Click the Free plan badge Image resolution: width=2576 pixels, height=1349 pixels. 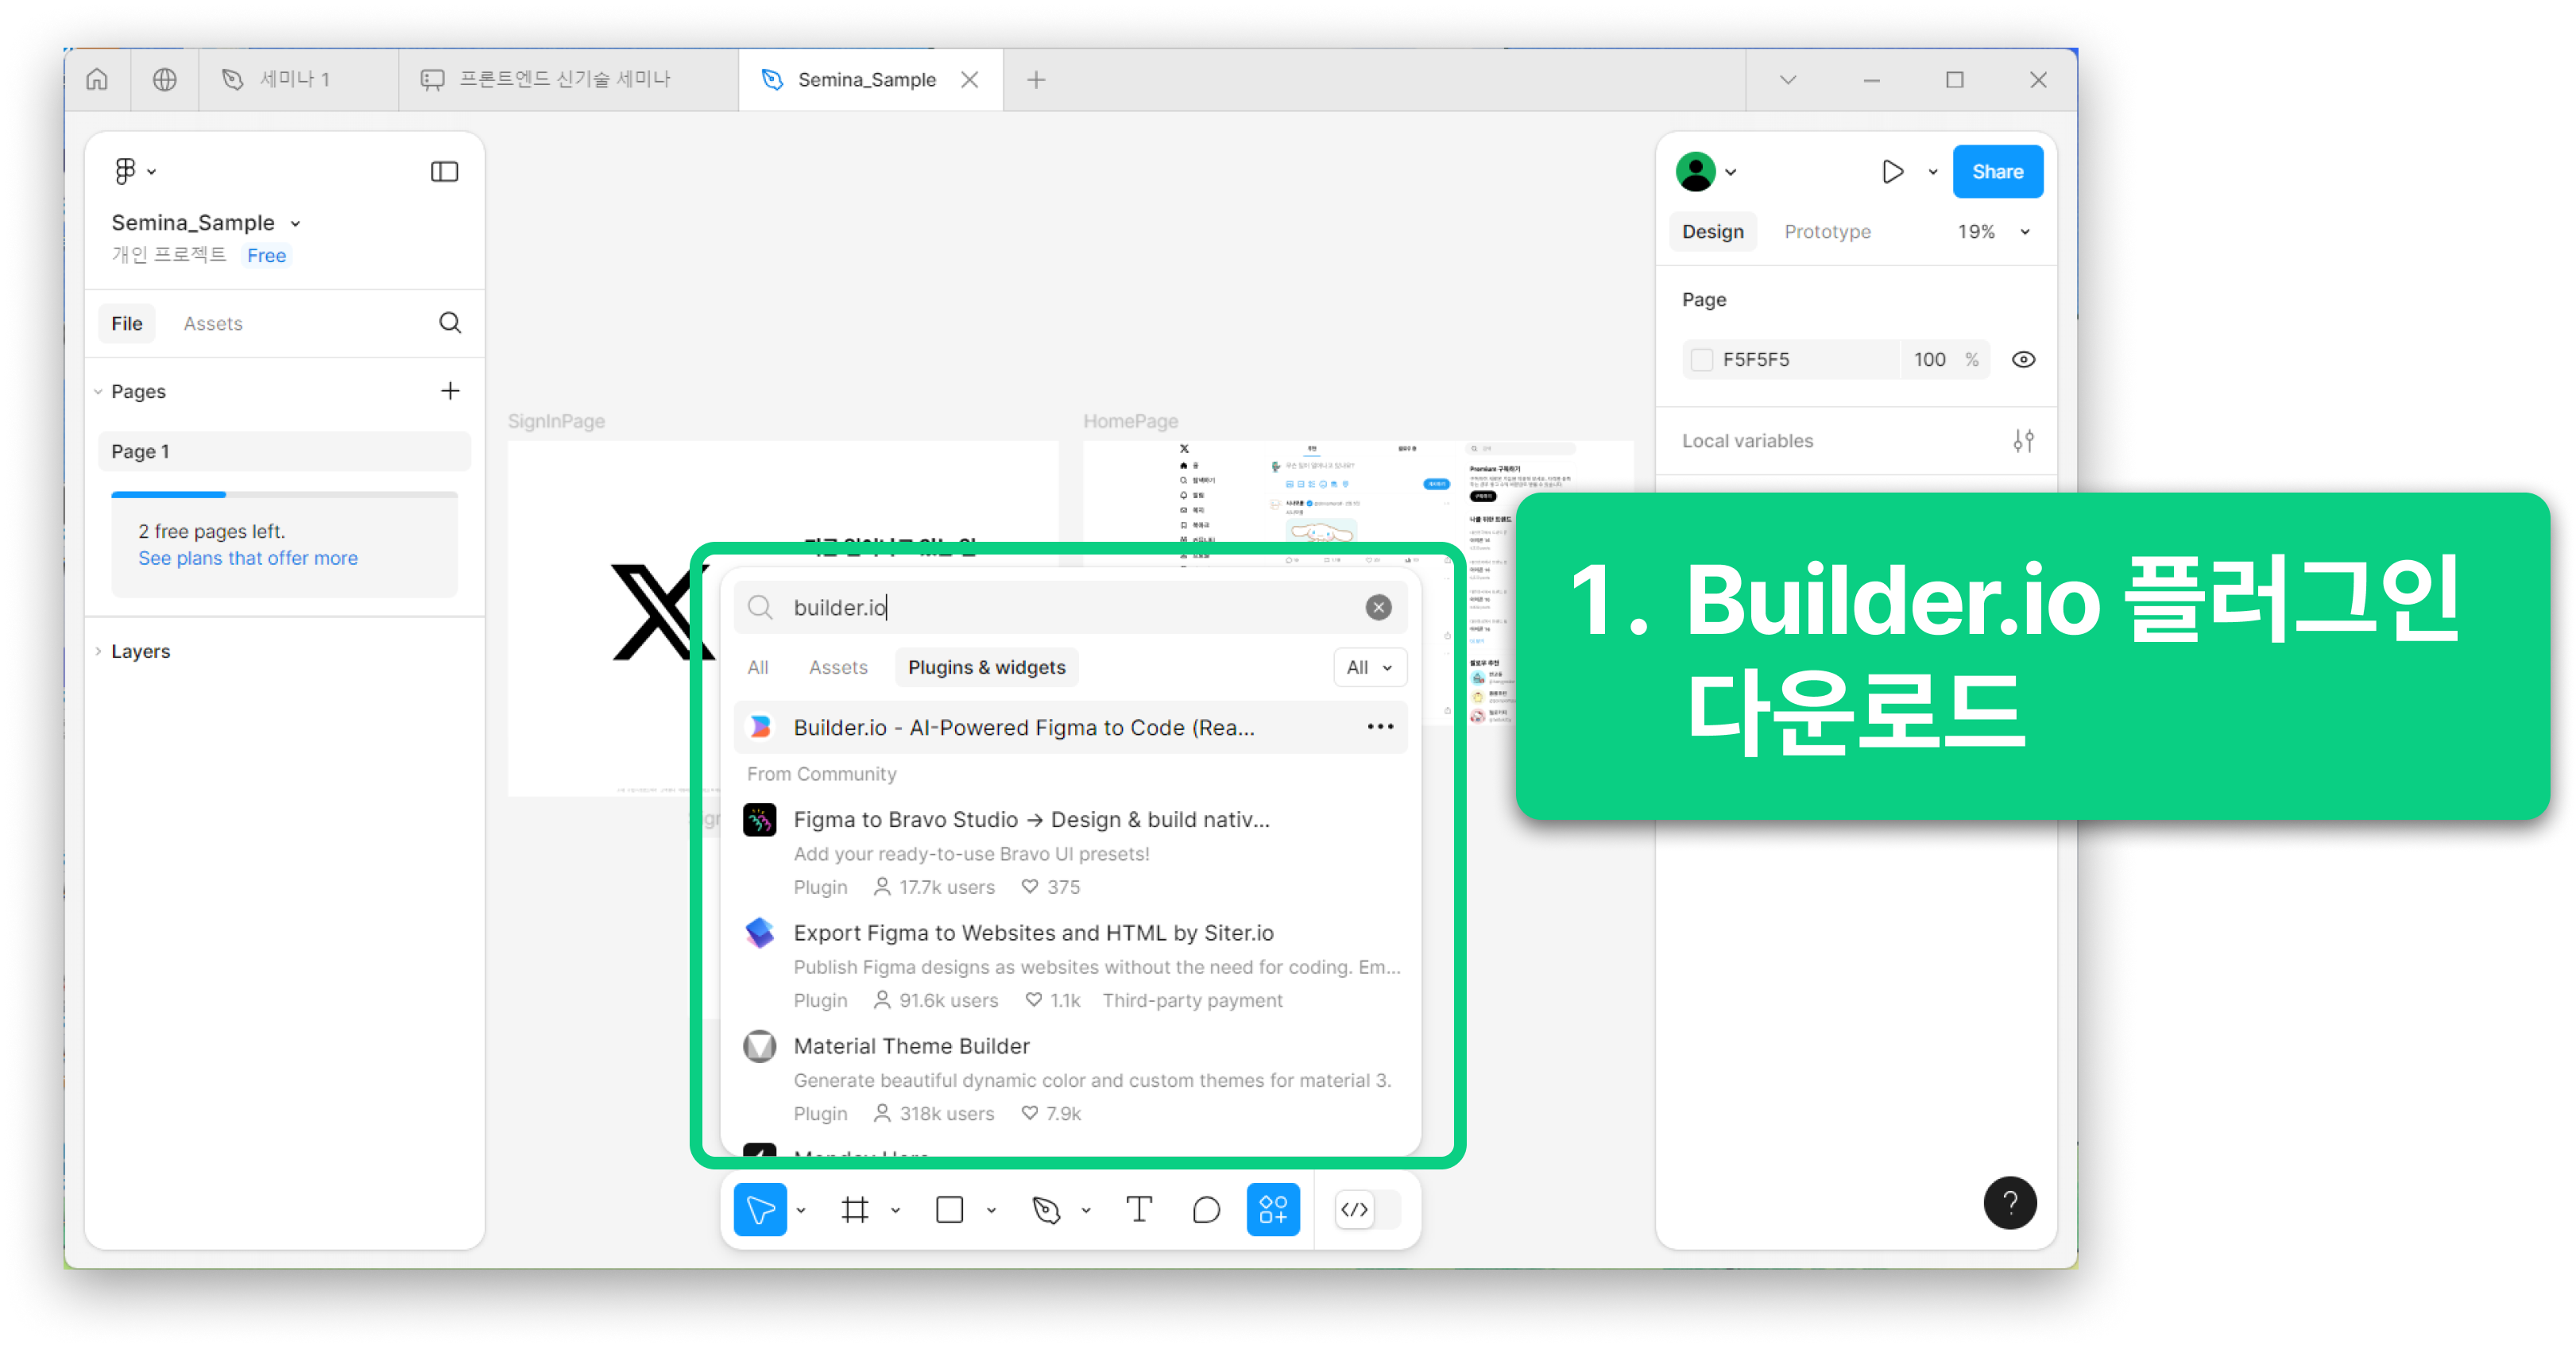click(x=266, y=255)
